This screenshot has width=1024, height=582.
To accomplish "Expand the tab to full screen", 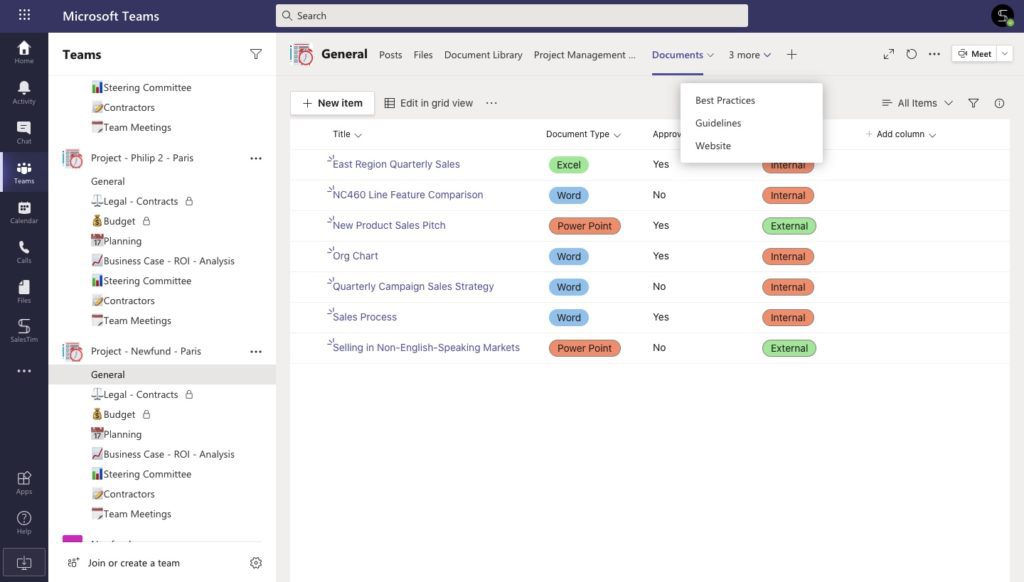I will [889, 54].
